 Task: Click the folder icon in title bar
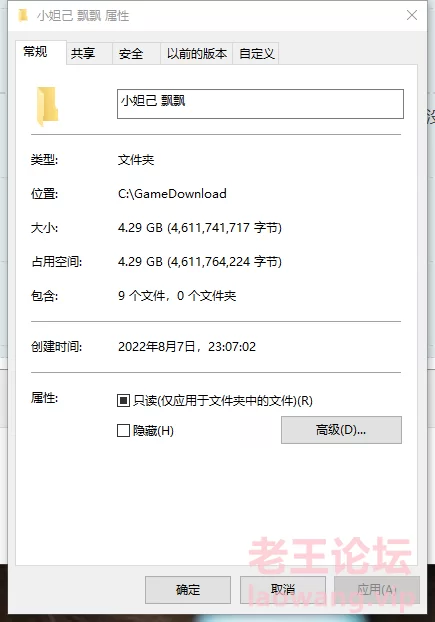coord(23,15)
